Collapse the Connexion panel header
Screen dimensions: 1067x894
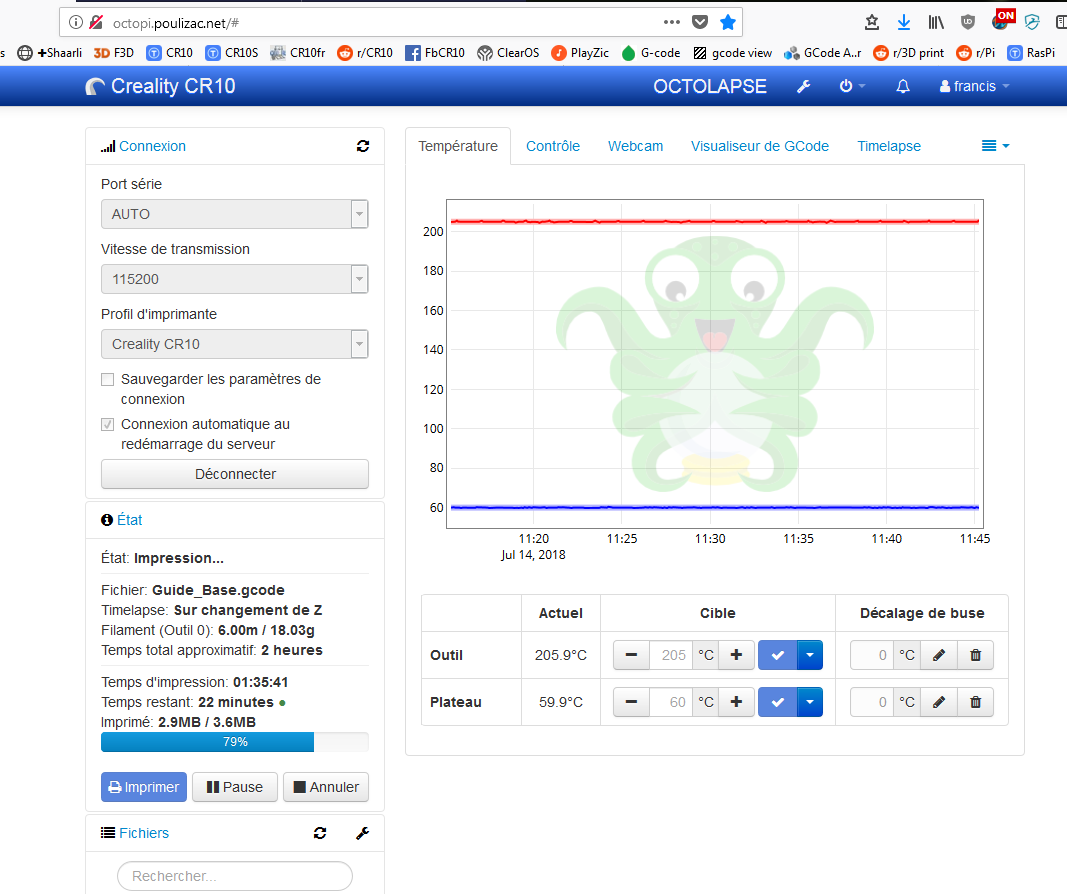tap(152, 146)
